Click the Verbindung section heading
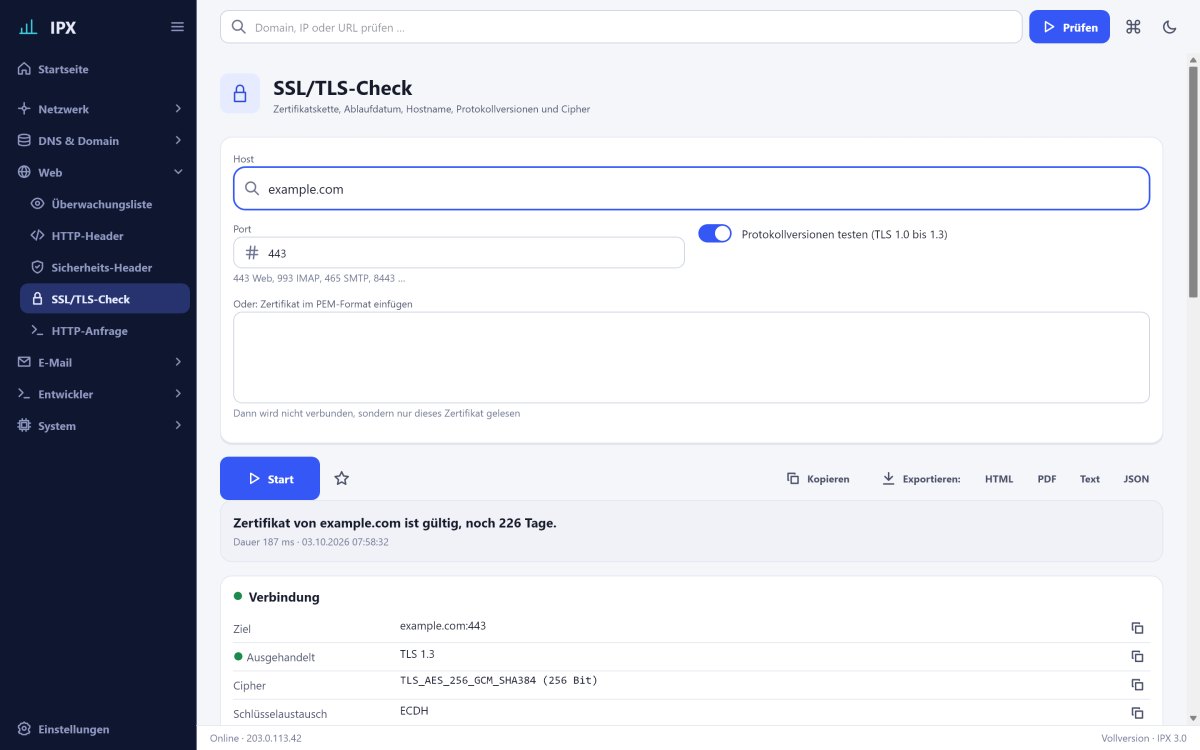The image size is (1200, 750). pos(284,597)
